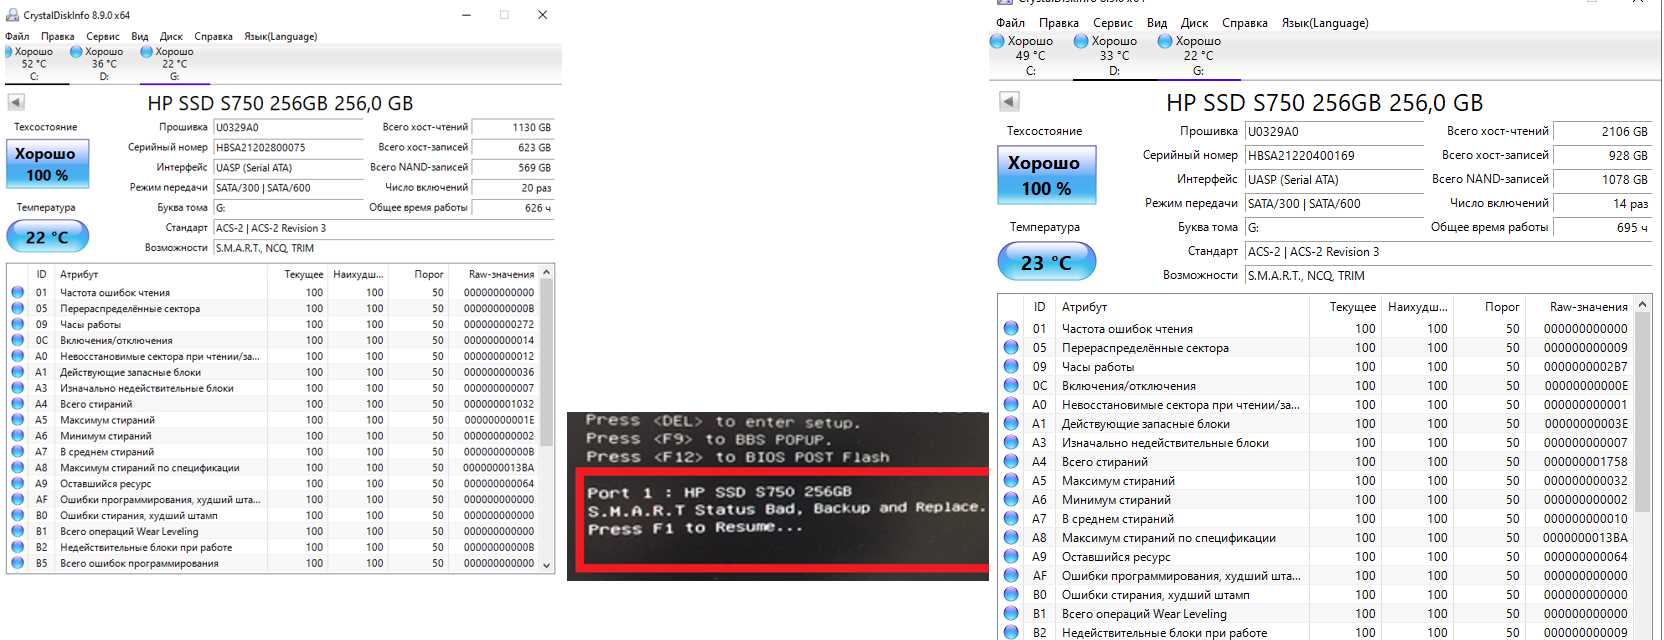The width and height of the screenshot is (1664, 640).
Task: Switch to the G: 22 °C drive tab in right window
Action: [1198, 55]
